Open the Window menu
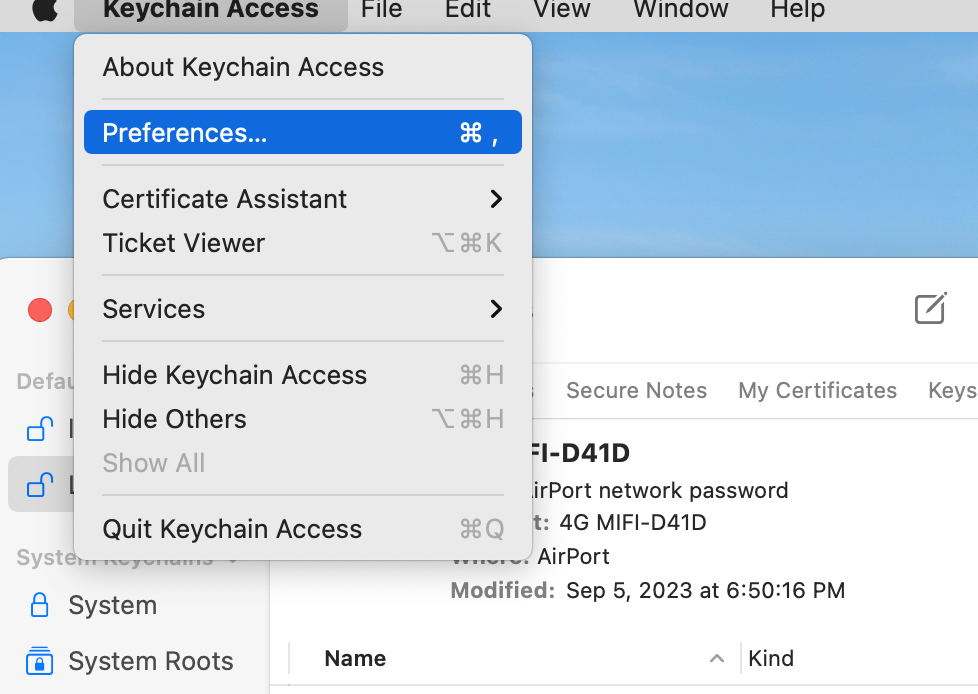 tap(680, 9)
